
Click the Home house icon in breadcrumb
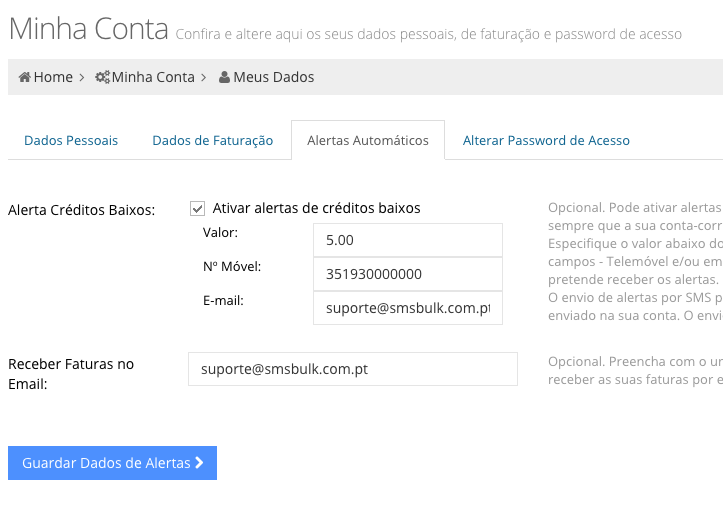pyautogui.click(x=24, y=77)
